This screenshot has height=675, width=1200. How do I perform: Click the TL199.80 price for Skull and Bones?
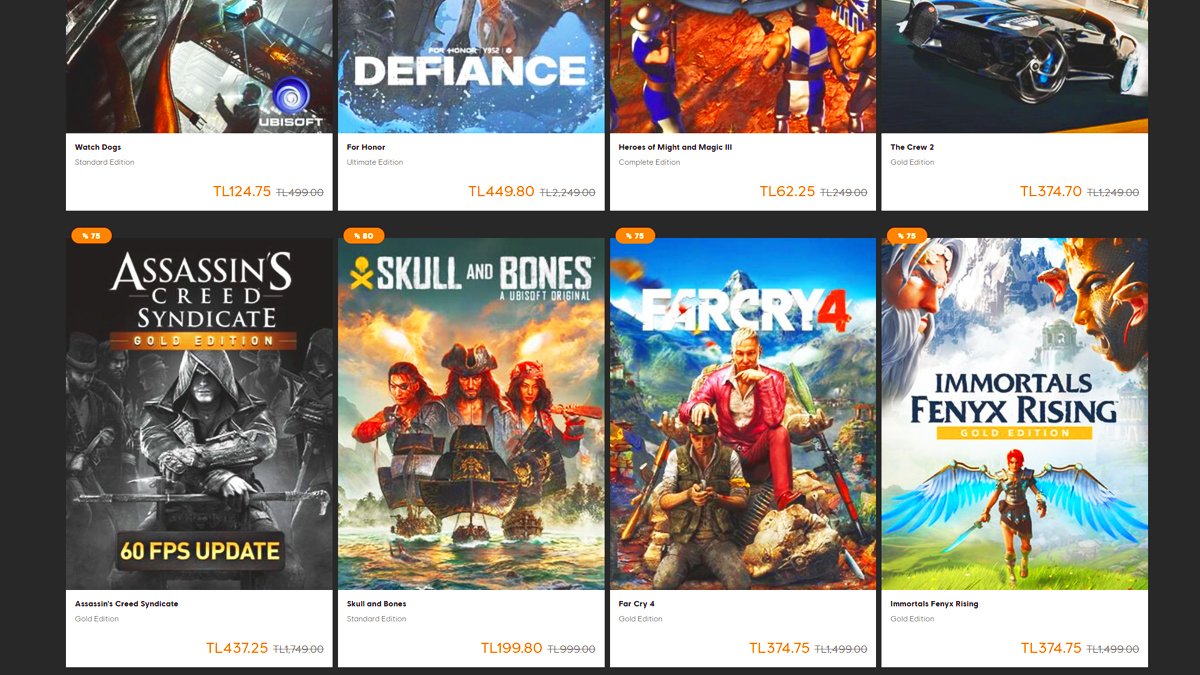coord(511,648)
